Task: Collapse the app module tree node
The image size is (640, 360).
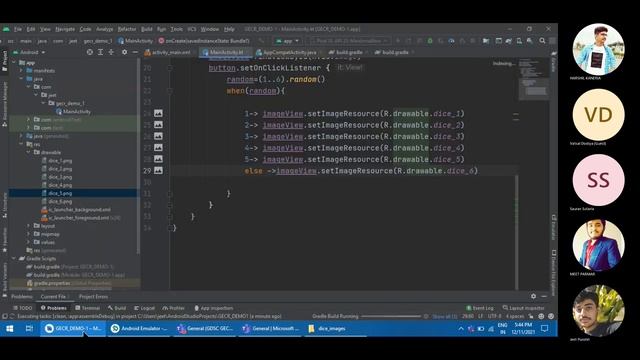Action: tap(14, 62)
